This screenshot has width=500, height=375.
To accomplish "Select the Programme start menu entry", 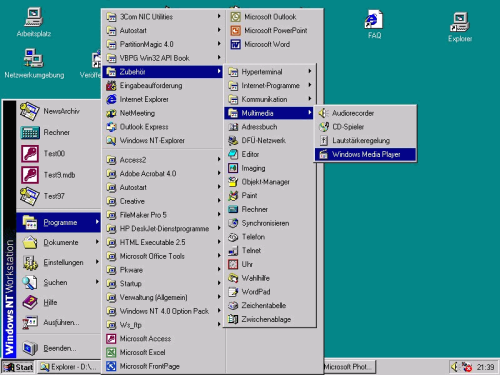I will tap(58, 222).
